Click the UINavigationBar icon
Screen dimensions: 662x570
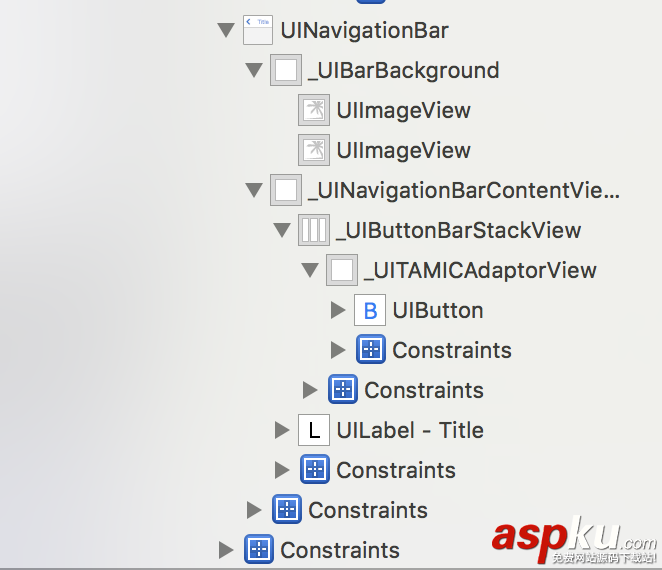click(x=257, y=30)
